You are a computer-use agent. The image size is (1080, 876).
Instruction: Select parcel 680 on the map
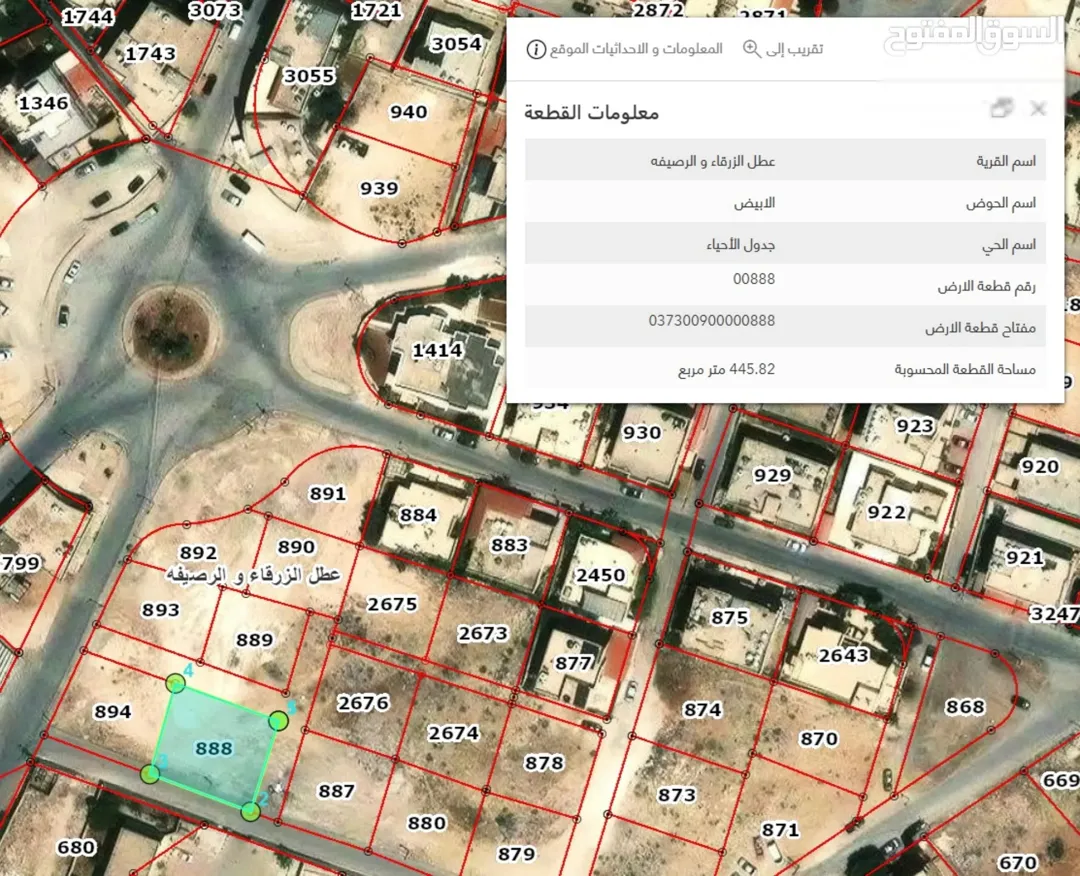pyautogui.click(x=76, y=846)
